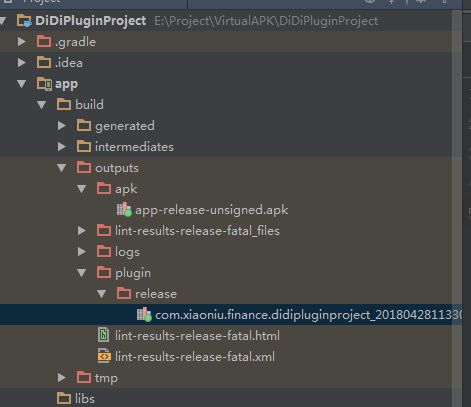Click the generated folder icon
The width and height of the screenshot is (471, 407).
tap(84, 126)
